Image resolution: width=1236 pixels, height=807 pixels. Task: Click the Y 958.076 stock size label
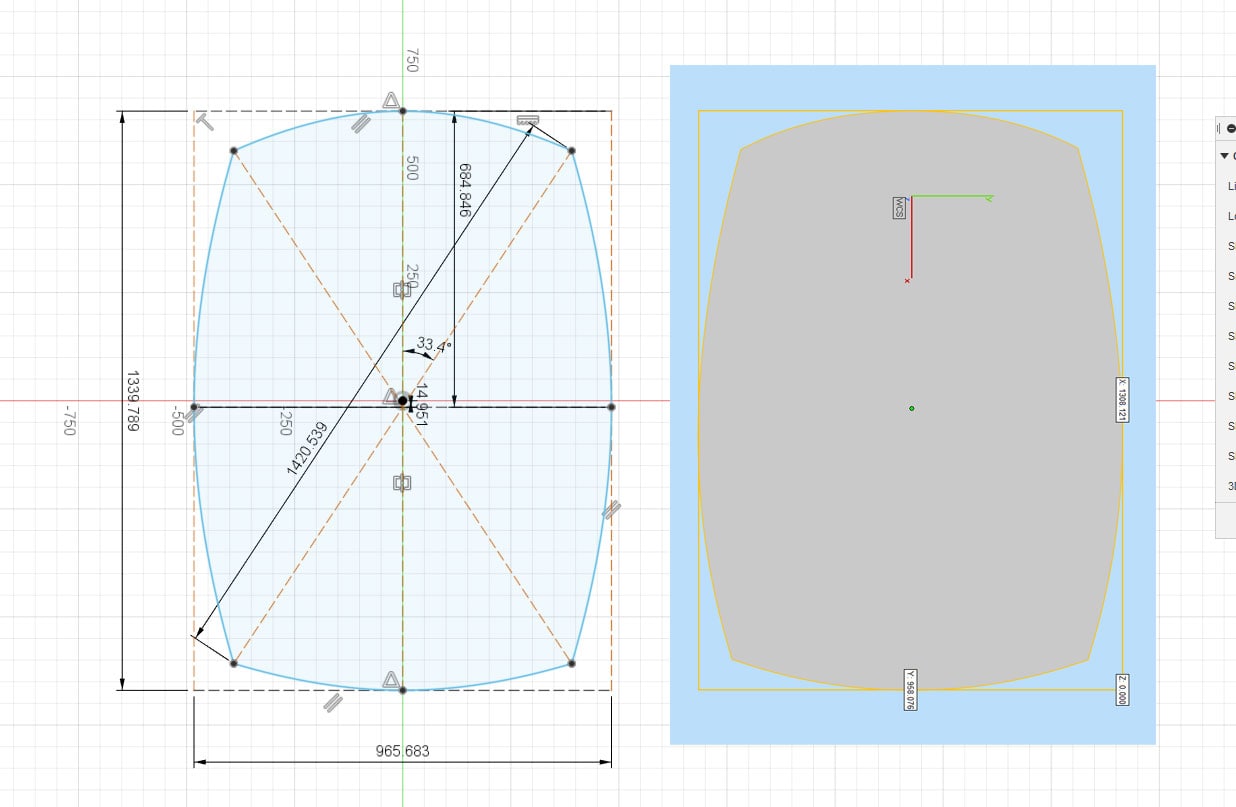point(910,689)
